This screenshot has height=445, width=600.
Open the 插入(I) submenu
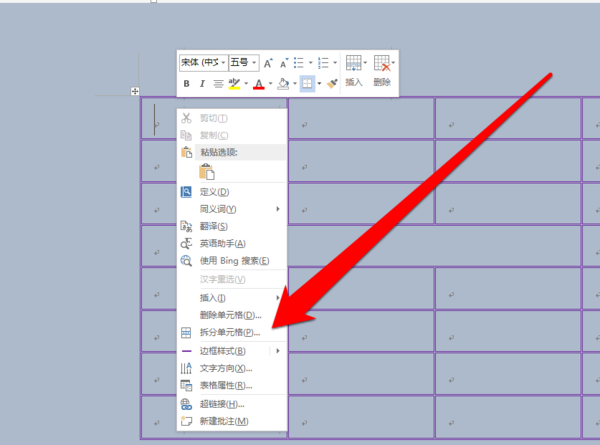tap(232, 298)
